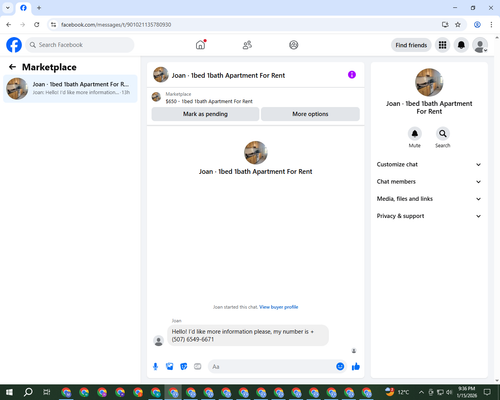Reload the browser page
Image resolution: width=500 pixels, height=400 pixels.
pos(37,24)
